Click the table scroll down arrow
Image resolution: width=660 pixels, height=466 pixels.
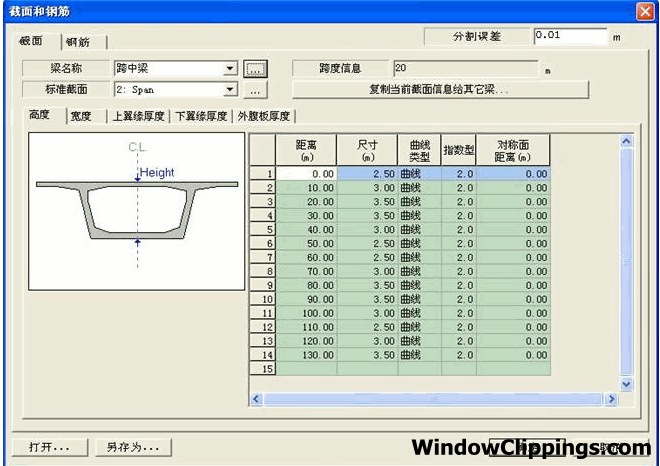[626, 384]
